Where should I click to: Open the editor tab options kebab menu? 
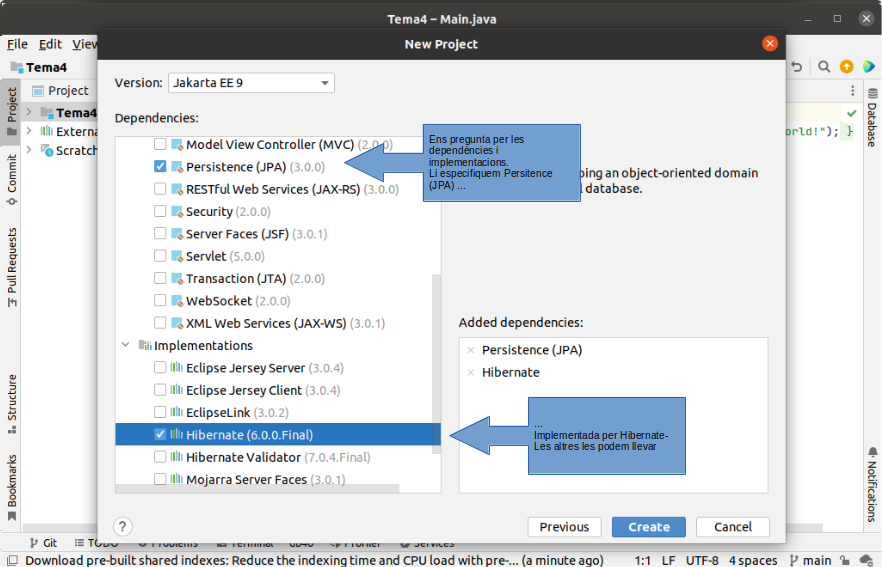(x=853, y=91)
